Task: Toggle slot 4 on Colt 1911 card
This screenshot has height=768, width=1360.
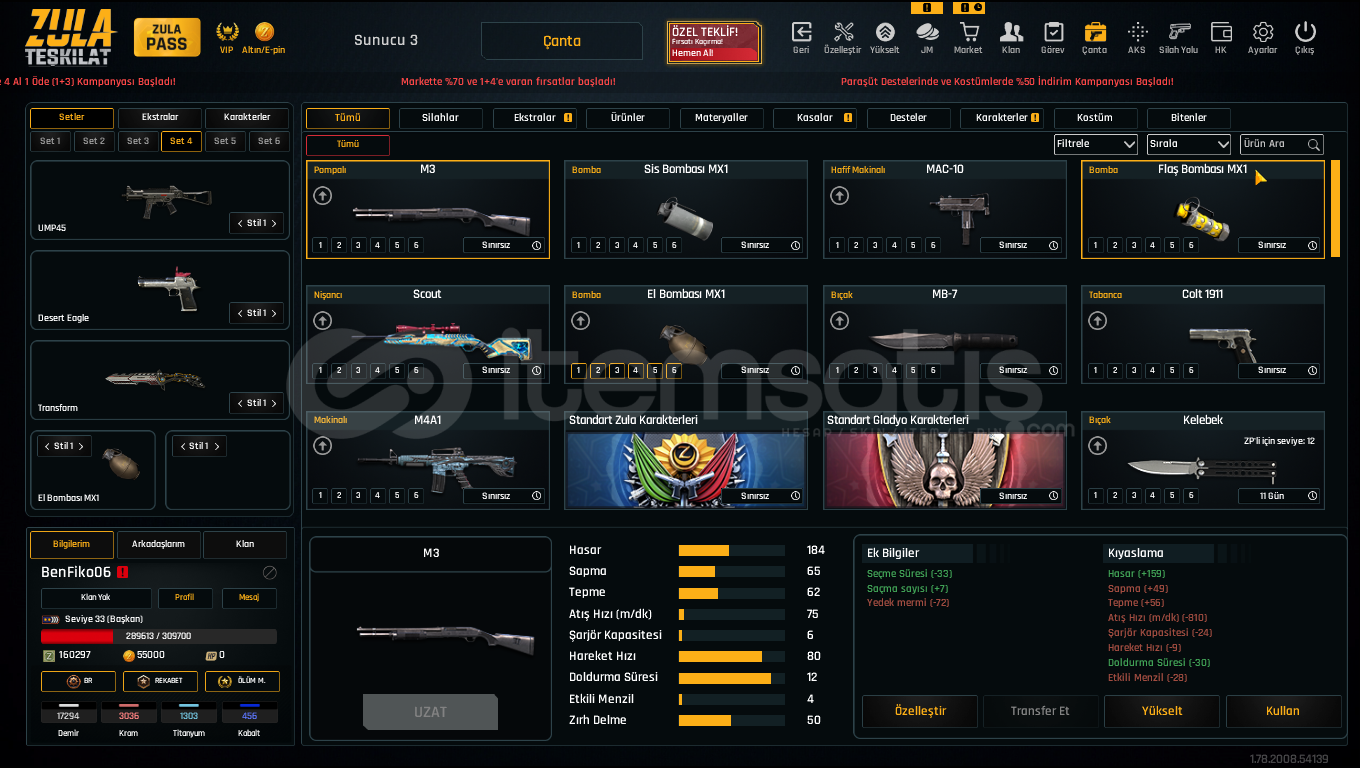Action: click(1152, 370)
